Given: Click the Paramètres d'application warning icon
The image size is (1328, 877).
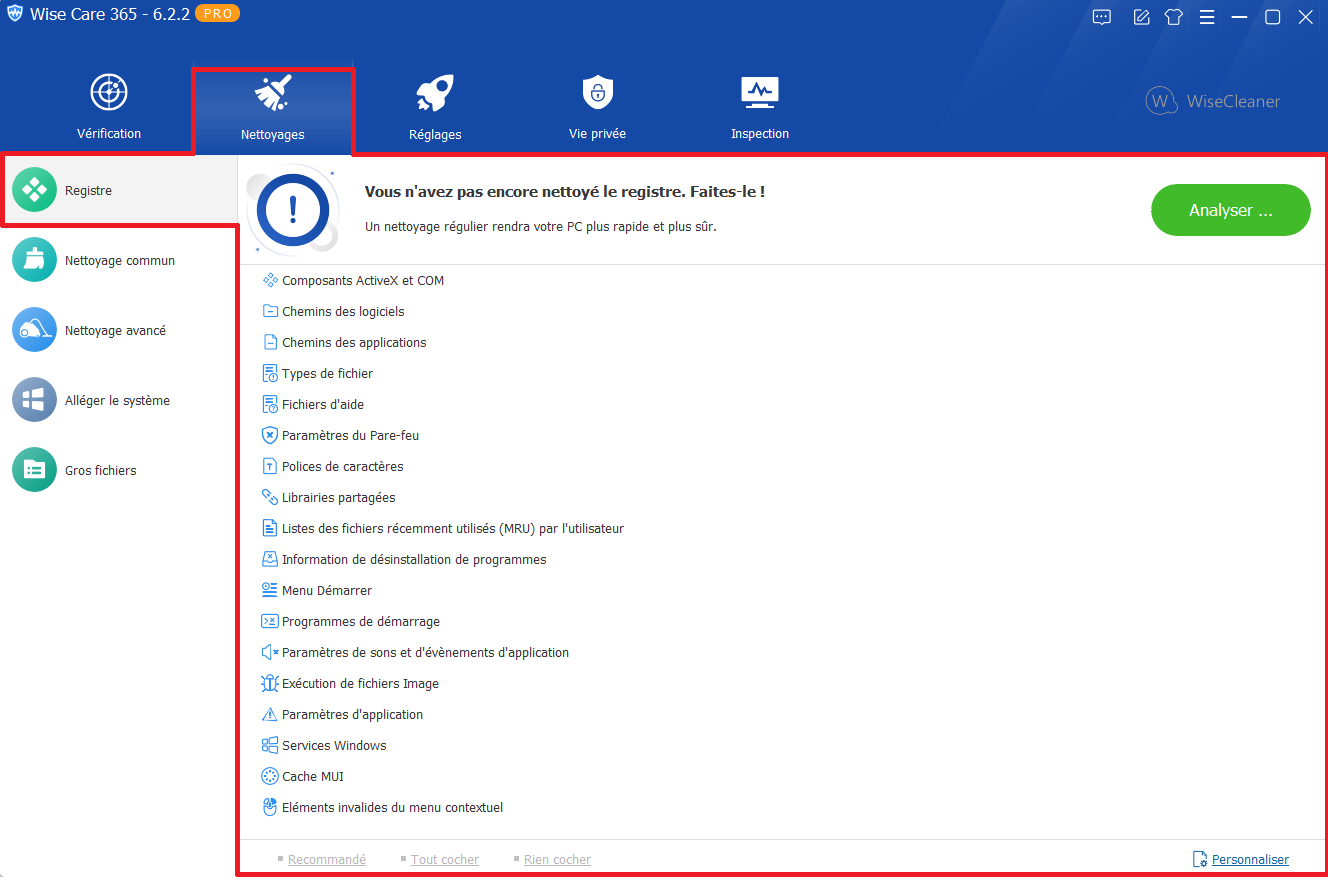Looking at the screenshot, I should pos(269,714).
